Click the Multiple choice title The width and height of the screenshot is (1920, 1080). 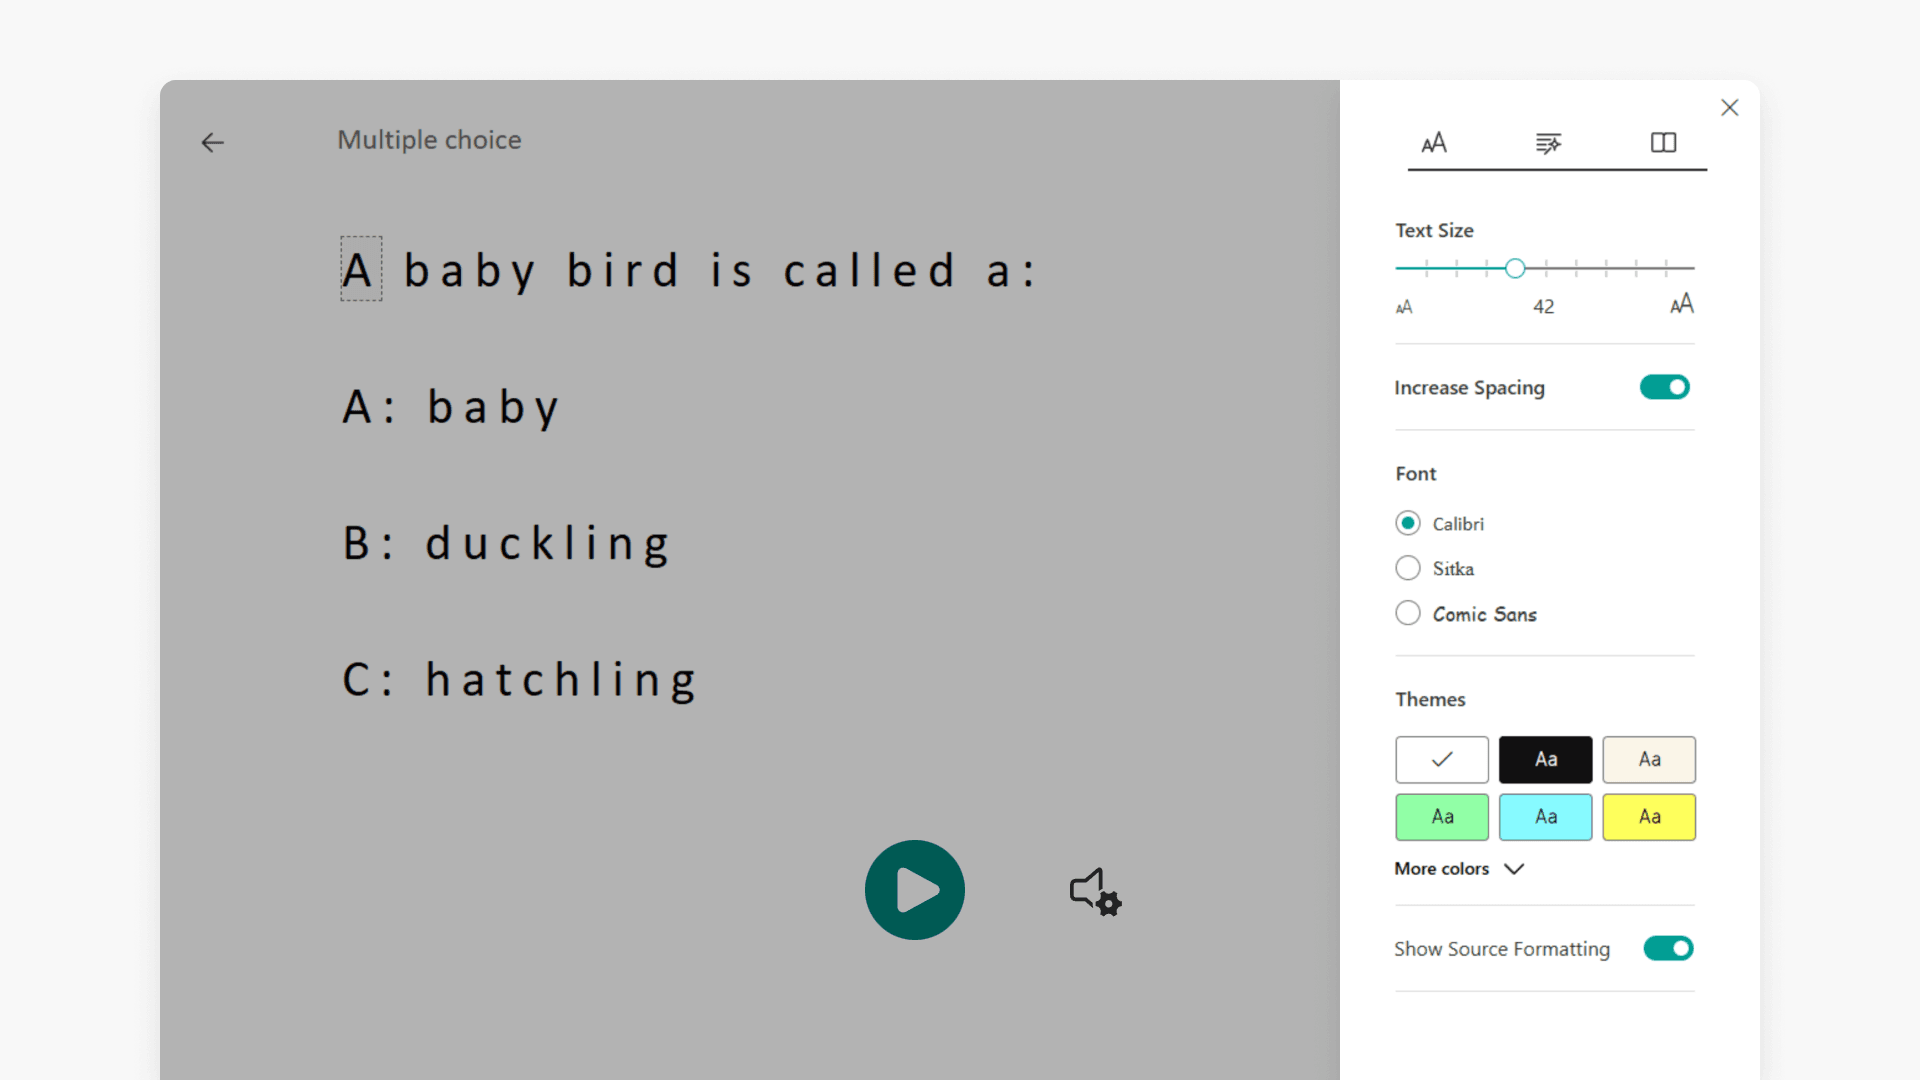pyautogui.click(x=429, y=140)
